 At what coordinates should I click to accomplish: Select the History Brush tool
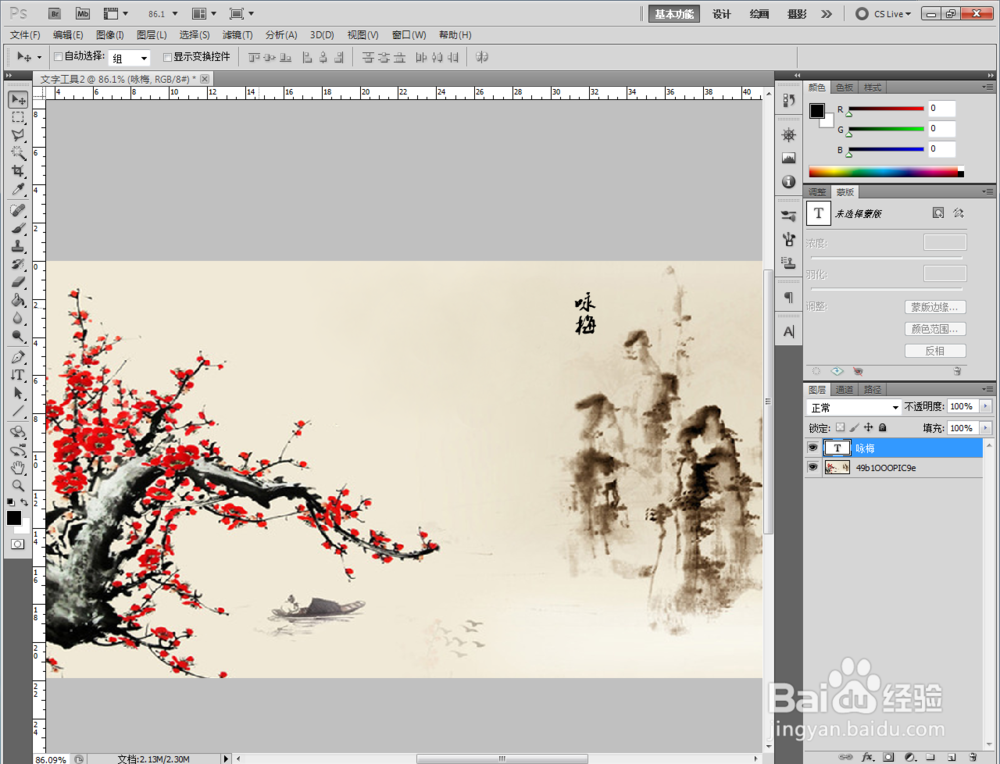(18, 264)
